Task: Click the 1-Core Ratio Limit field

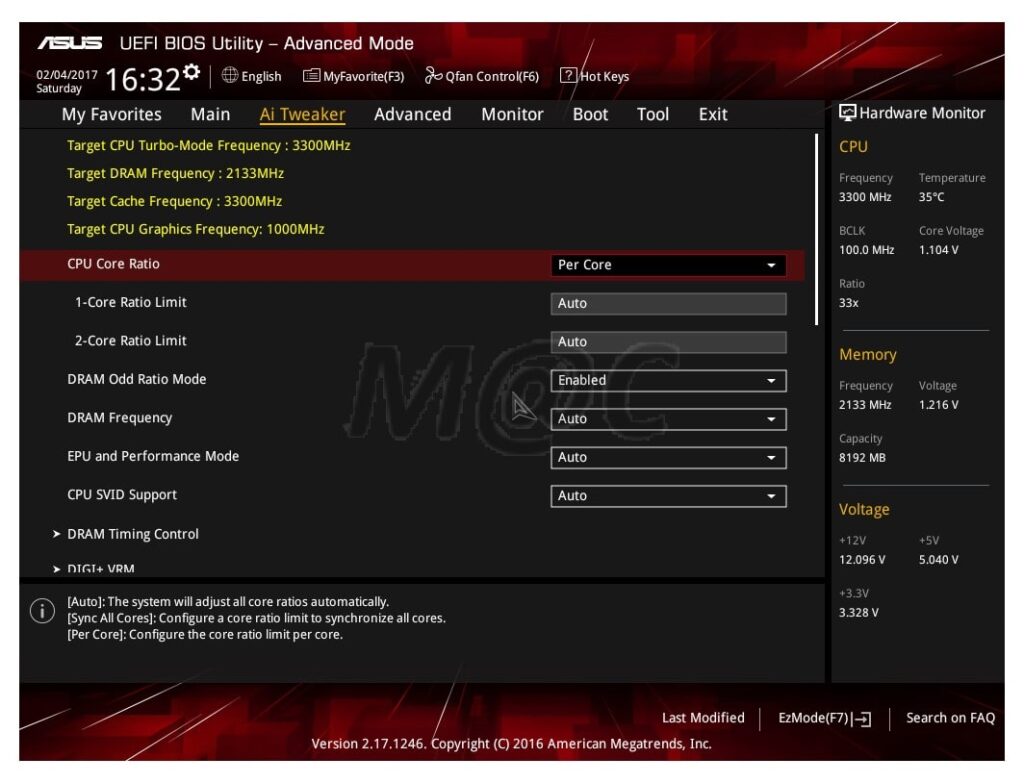Action: coord(668,304)
